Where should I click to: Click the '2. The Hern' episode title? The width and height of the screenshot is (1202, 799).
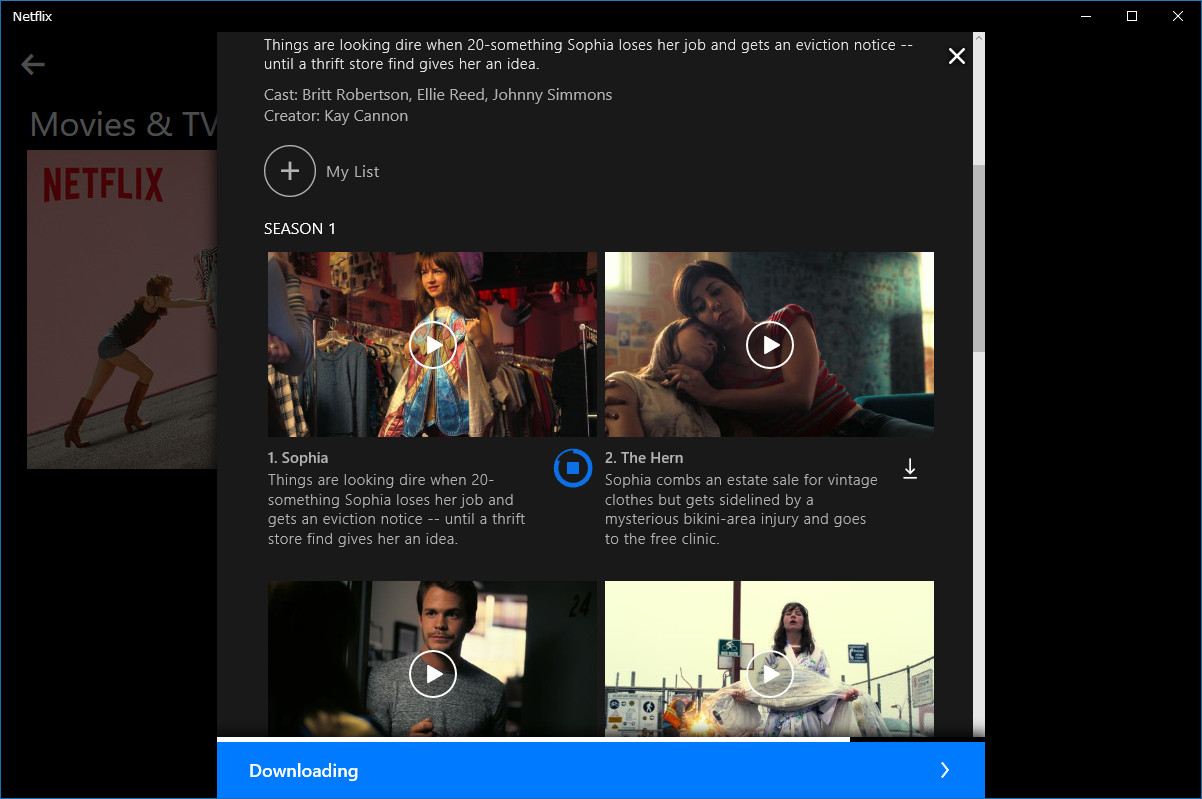[x=644, y=458]
